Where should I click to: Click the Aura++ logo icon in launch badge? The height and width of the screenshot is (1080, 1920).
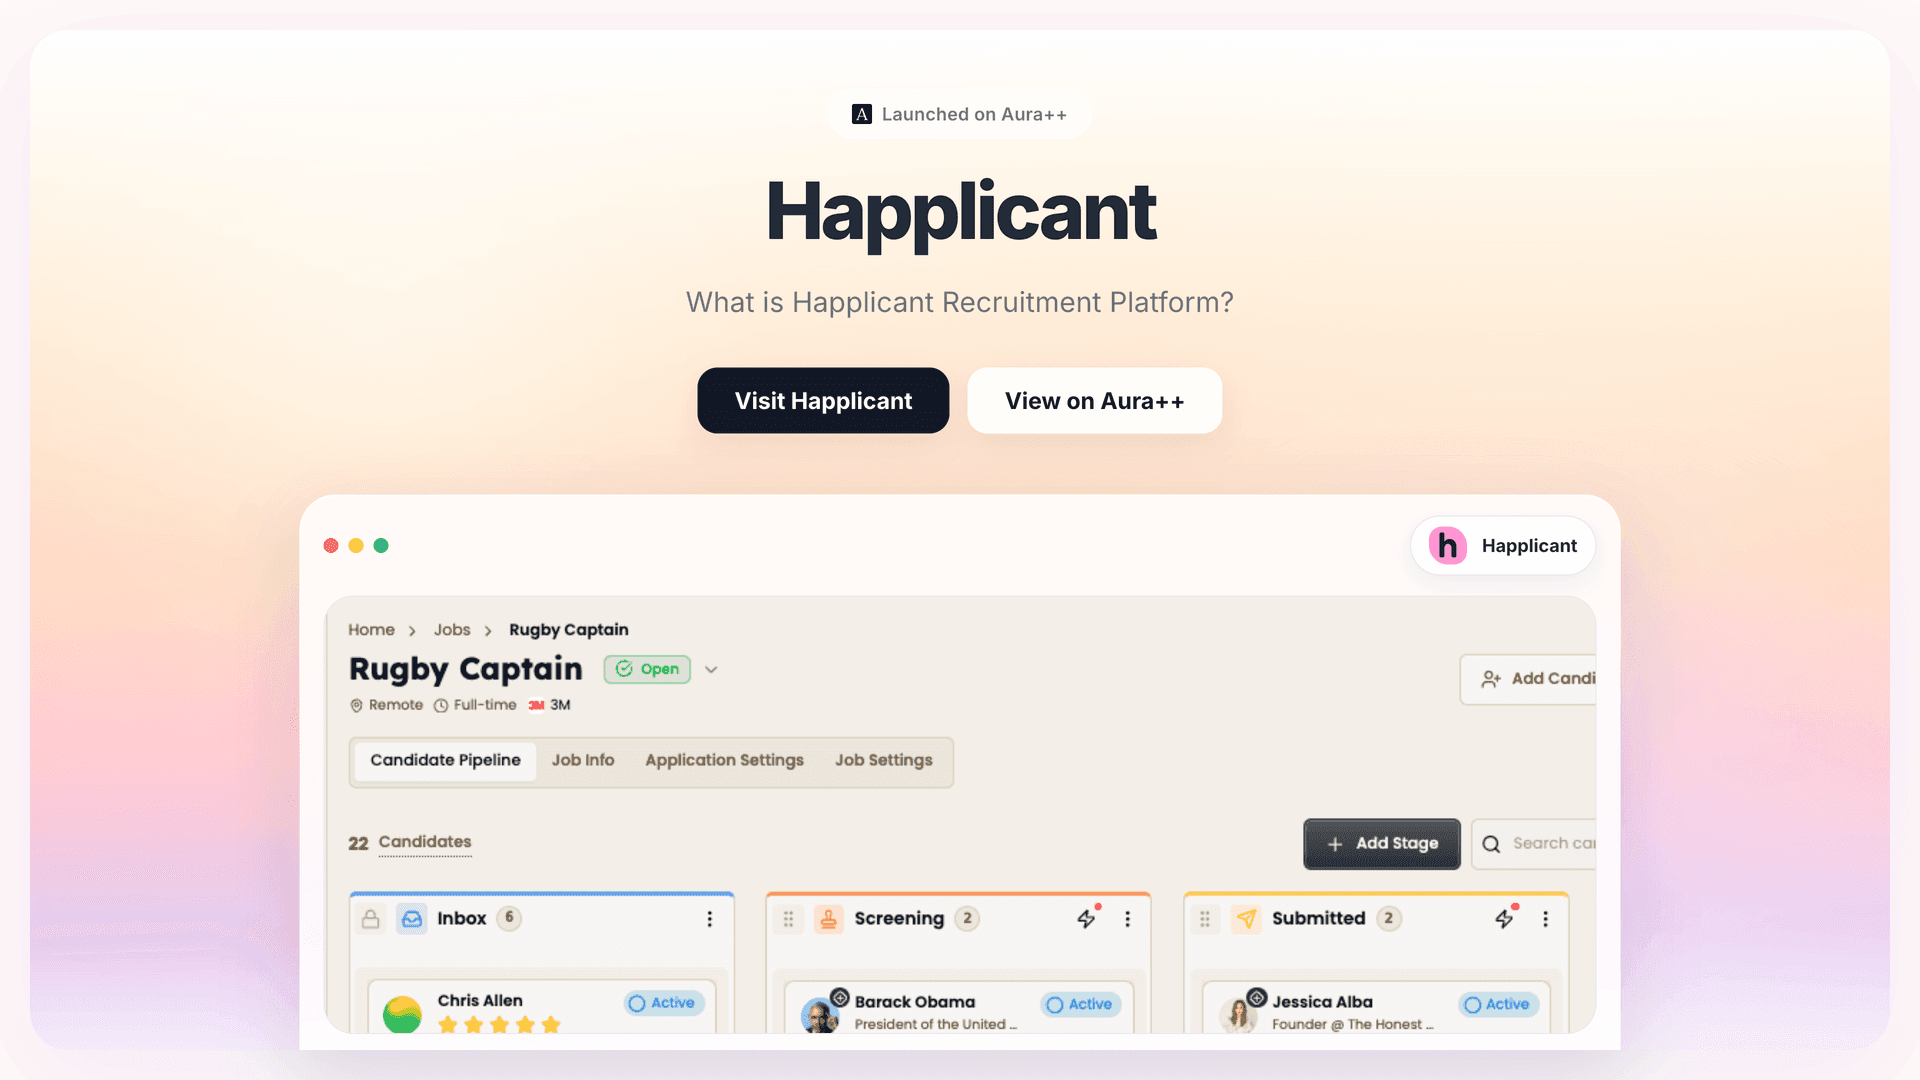[x=861, y=114]
